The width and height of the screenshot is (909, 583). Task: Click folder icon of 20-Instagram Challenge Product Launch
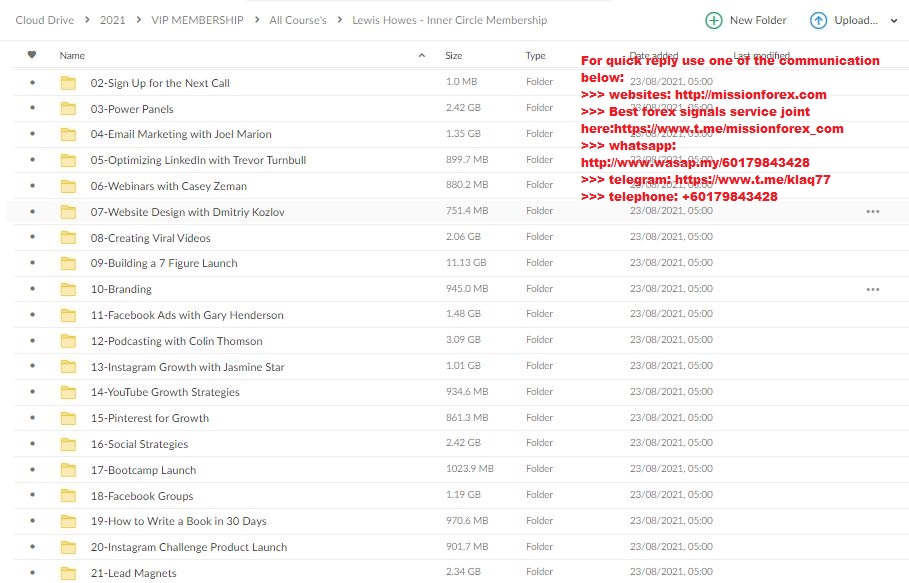(68, 546)
